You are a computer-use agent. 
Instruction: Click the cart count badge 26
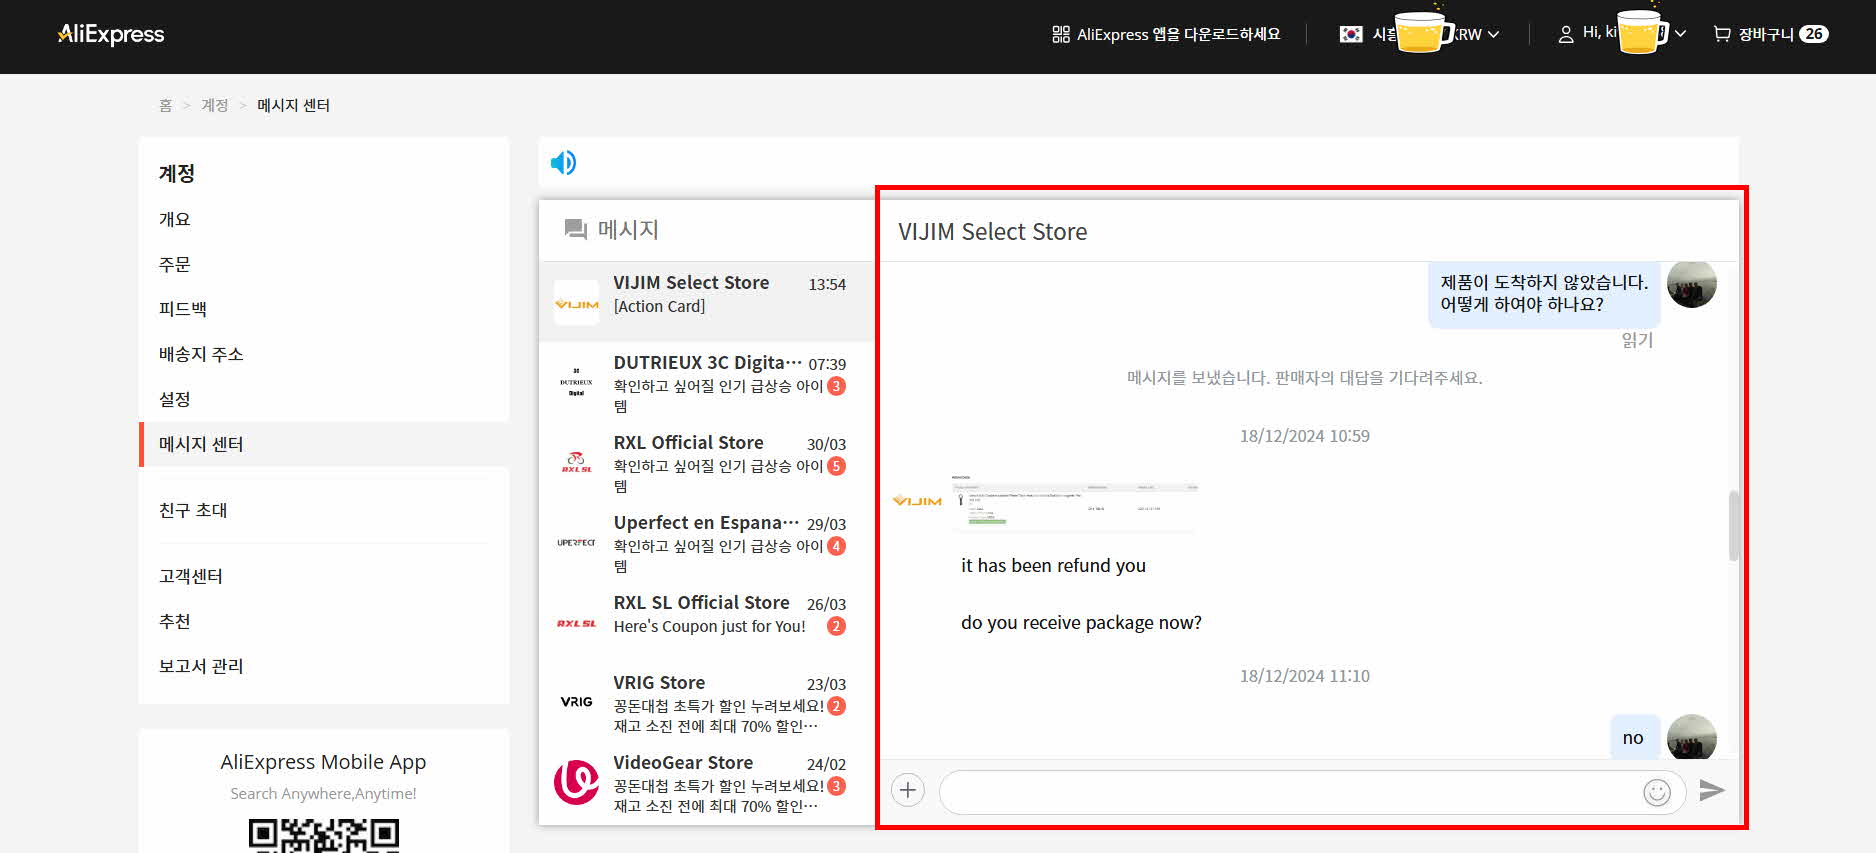click(1814, 34)
